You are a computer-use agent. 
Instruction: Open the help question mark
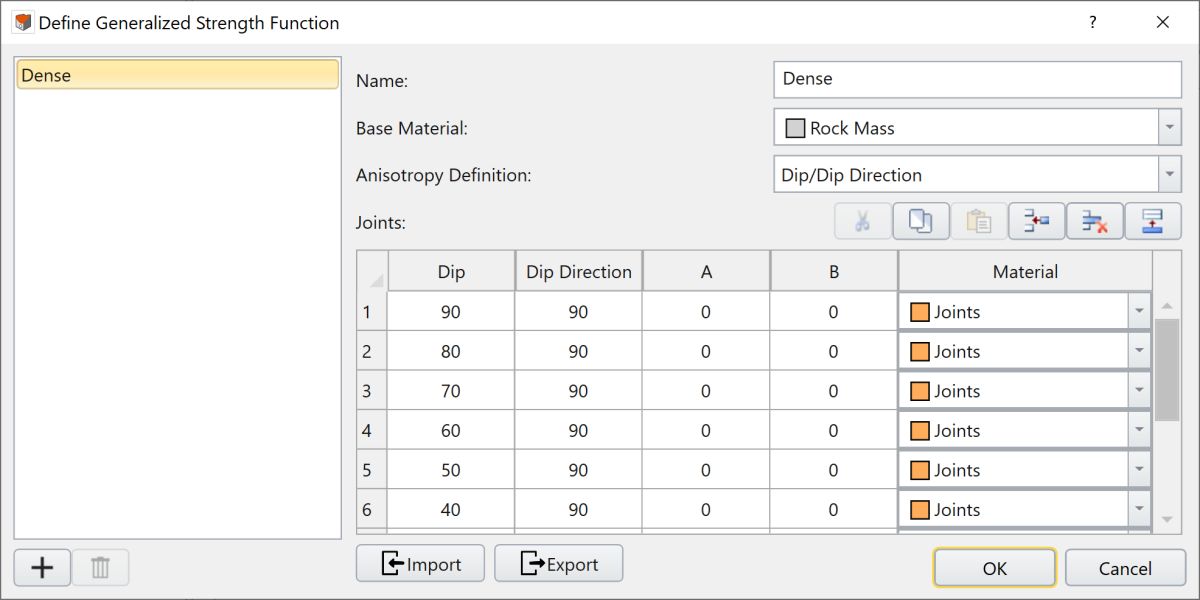click(1093, 22)
